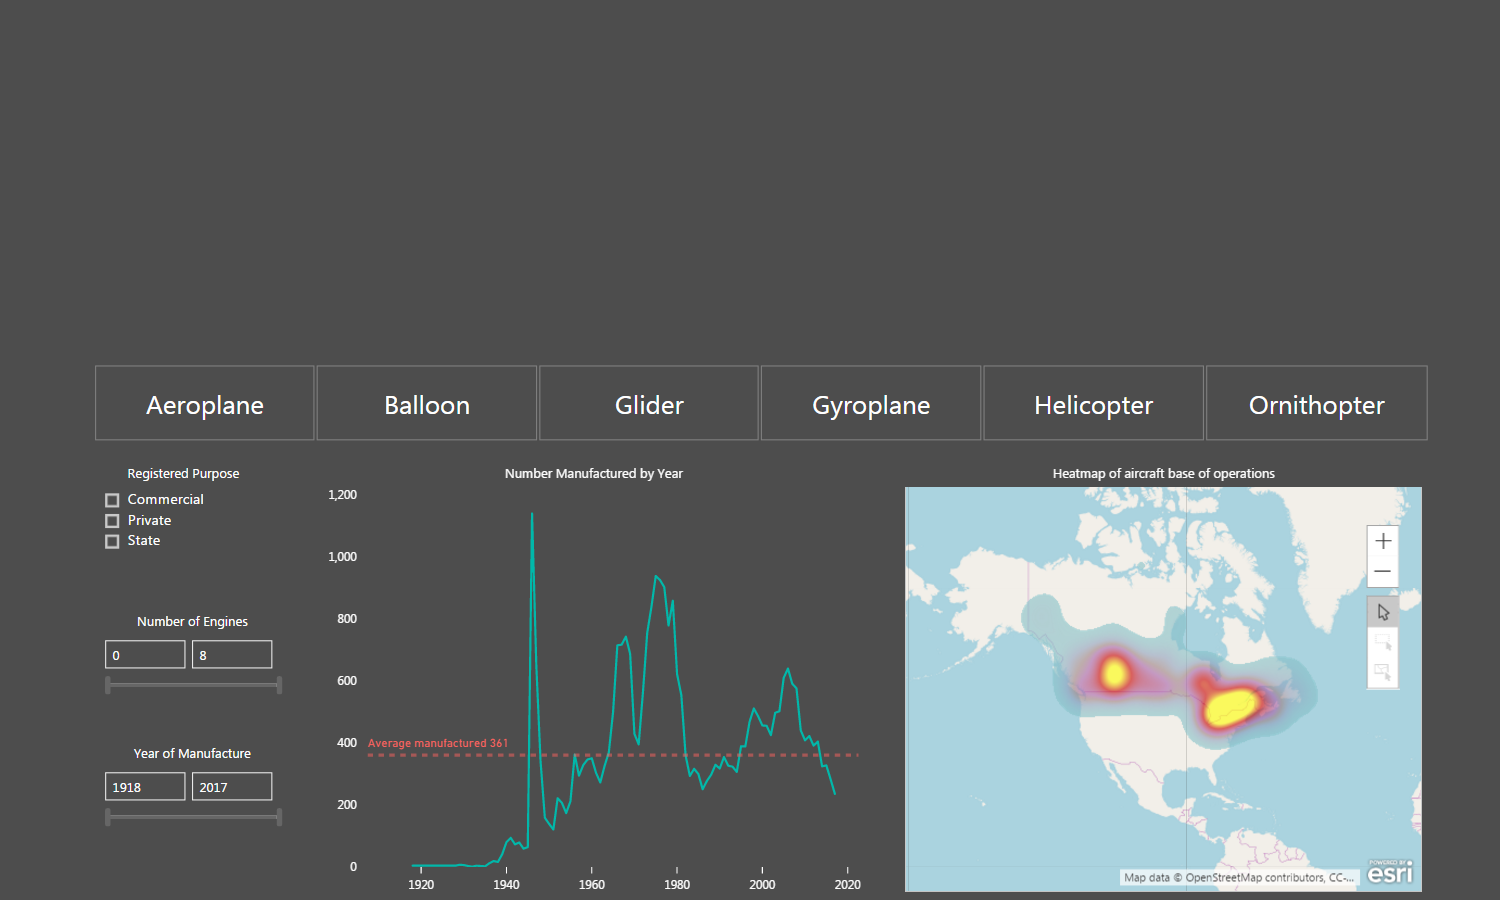Click the 'Number Manufactured by Year' chart title

[594, 474]
